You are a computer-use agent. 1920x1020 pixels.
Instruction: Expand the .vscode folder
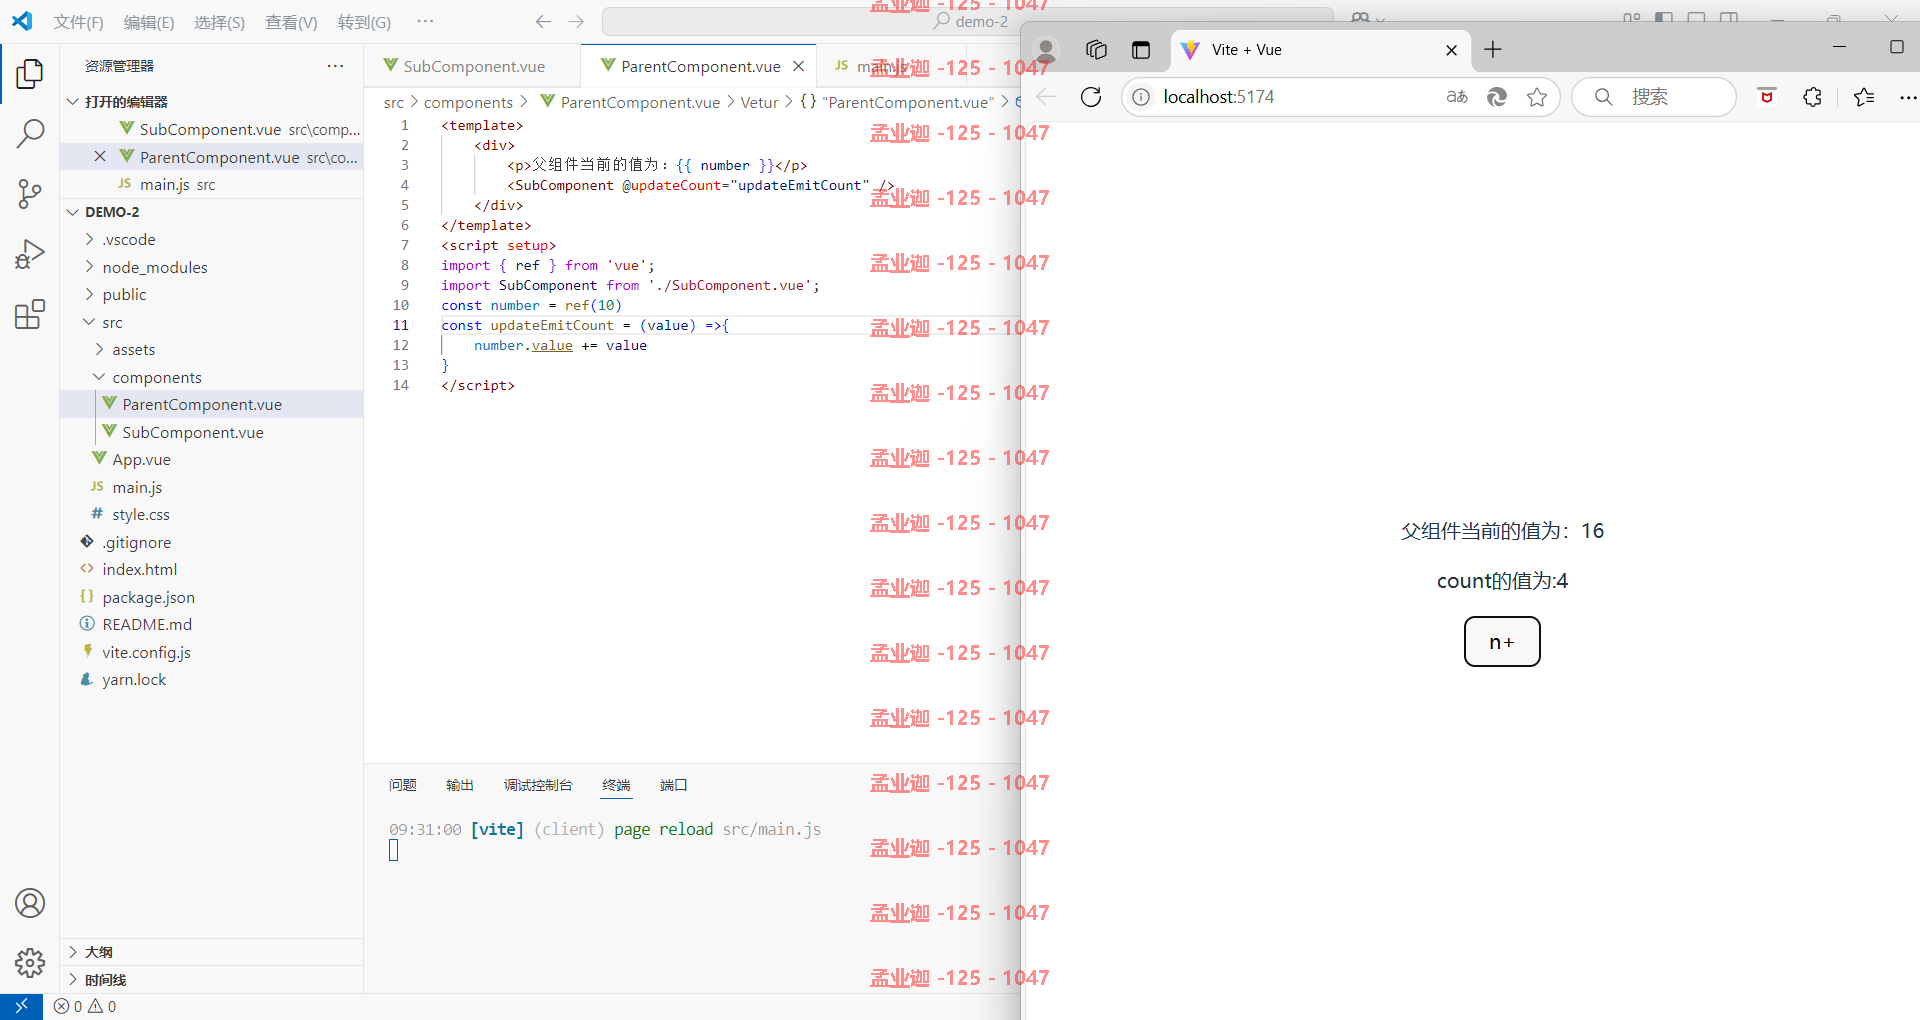[x=129, y=240]
